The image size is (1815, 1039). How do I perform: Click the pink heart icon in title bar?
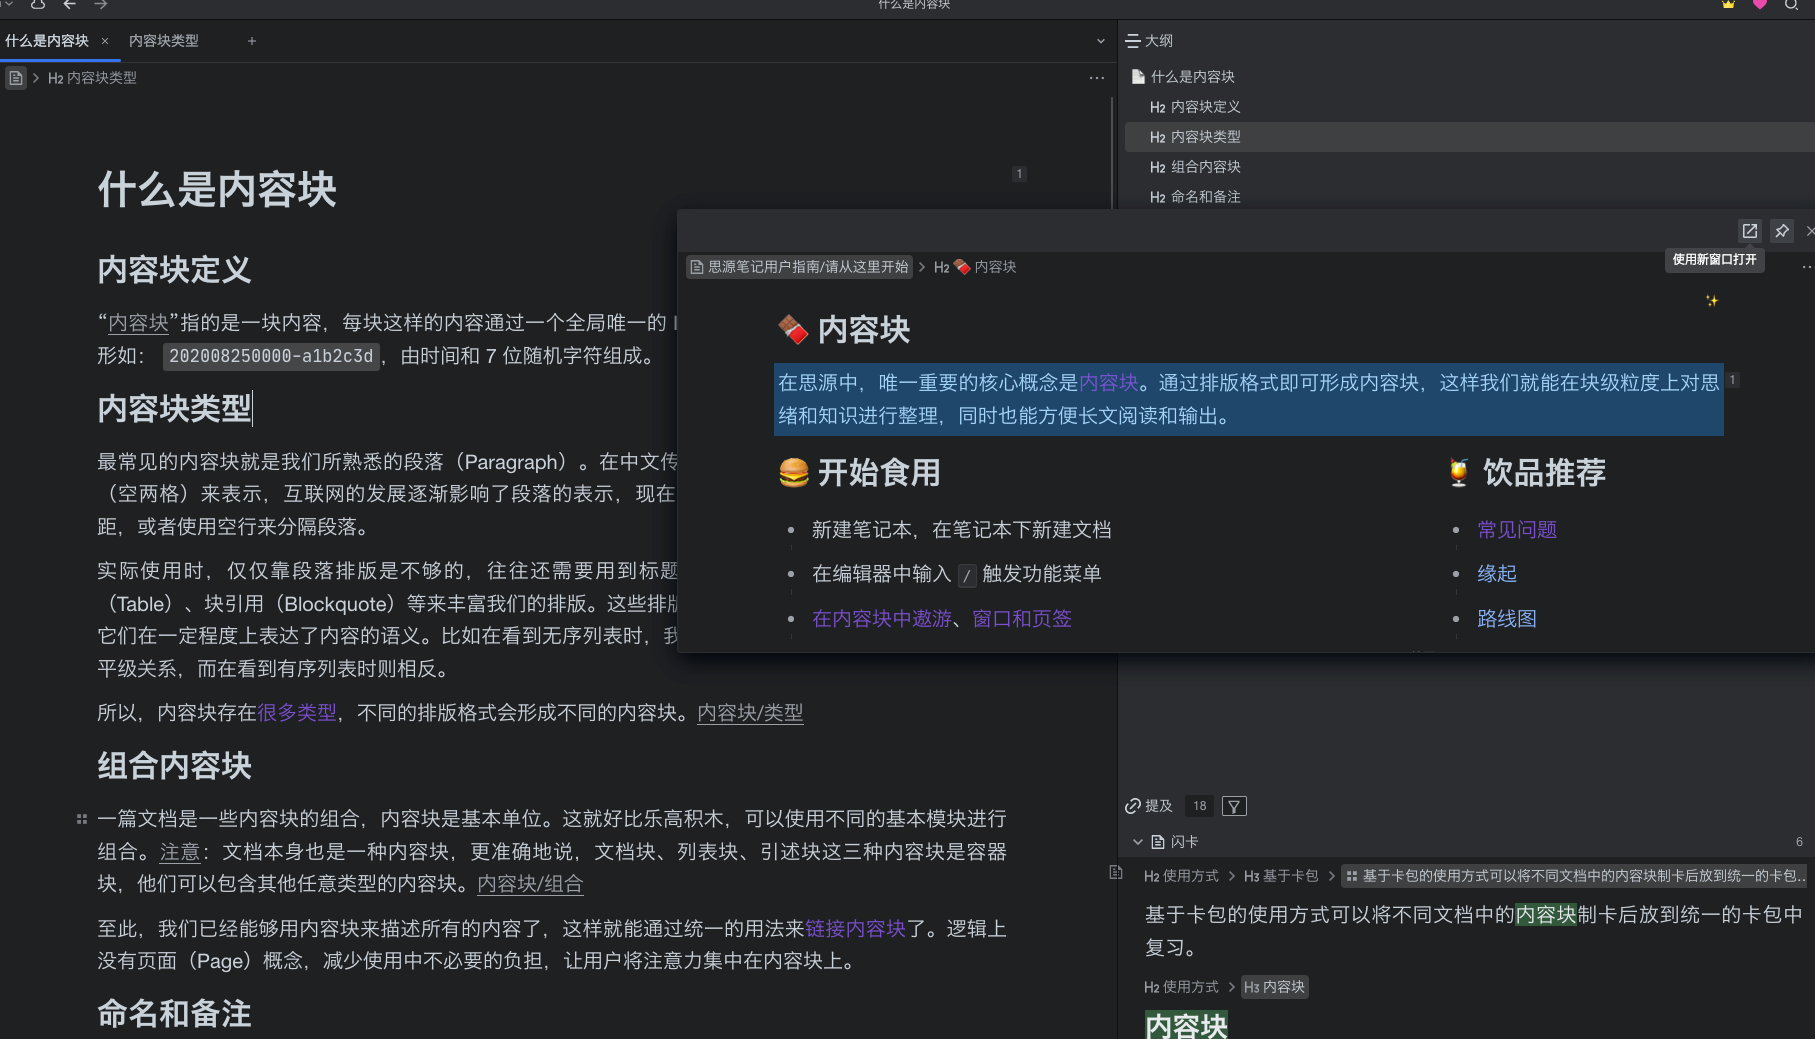pos(1760,5)
